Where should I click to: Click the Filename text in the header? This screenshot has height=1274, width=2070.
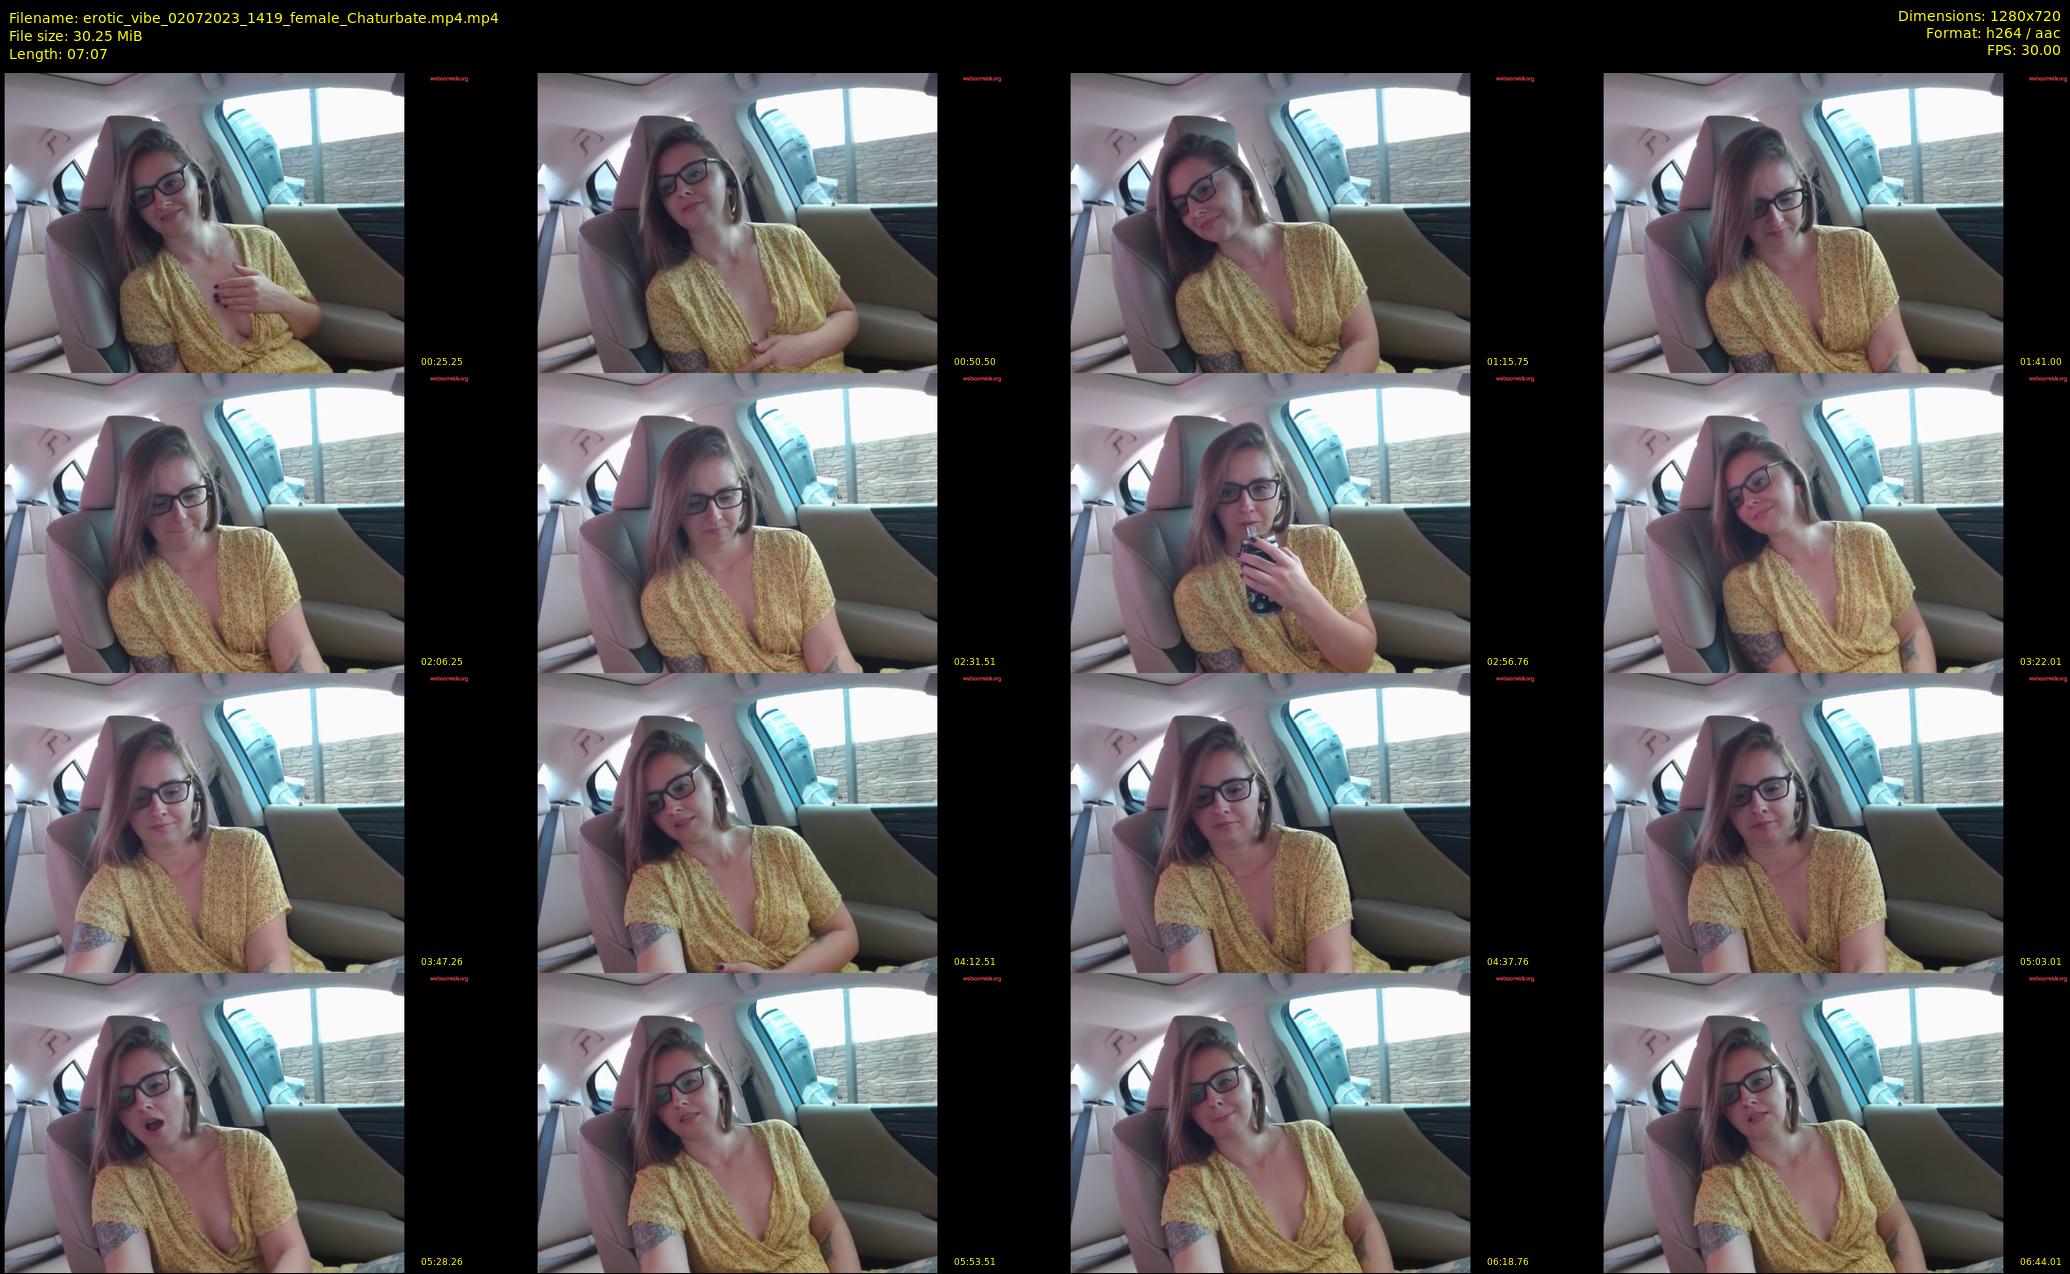pyautogui.click(x=254, y=18)
